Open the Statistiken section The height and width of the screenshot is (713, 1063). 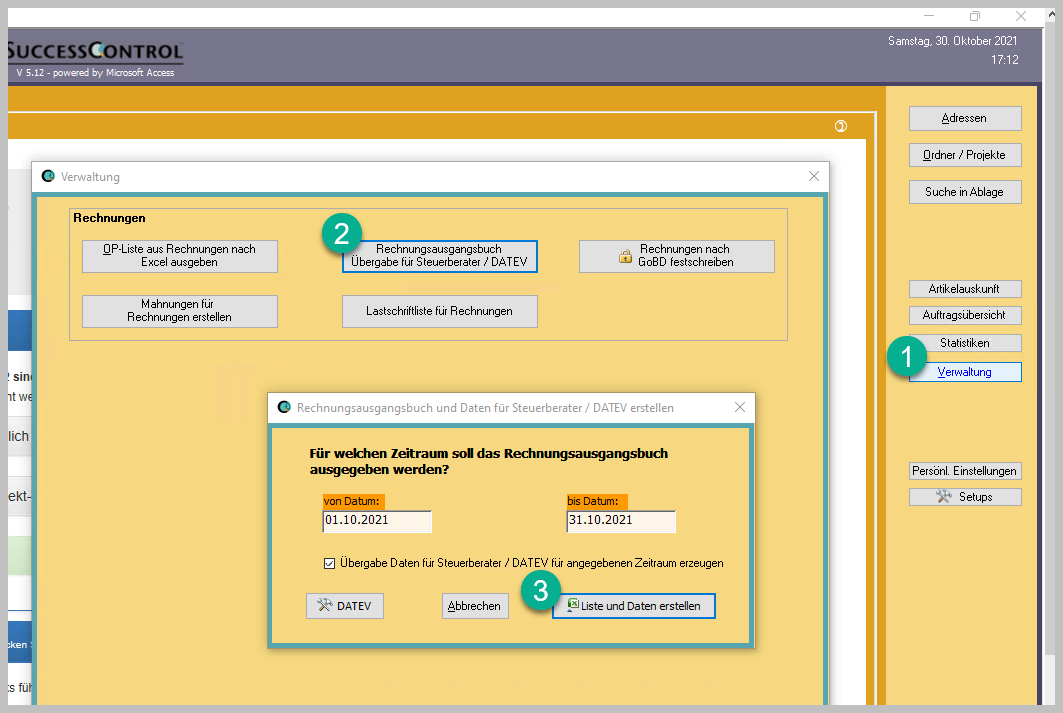click(x=965, y=343)
